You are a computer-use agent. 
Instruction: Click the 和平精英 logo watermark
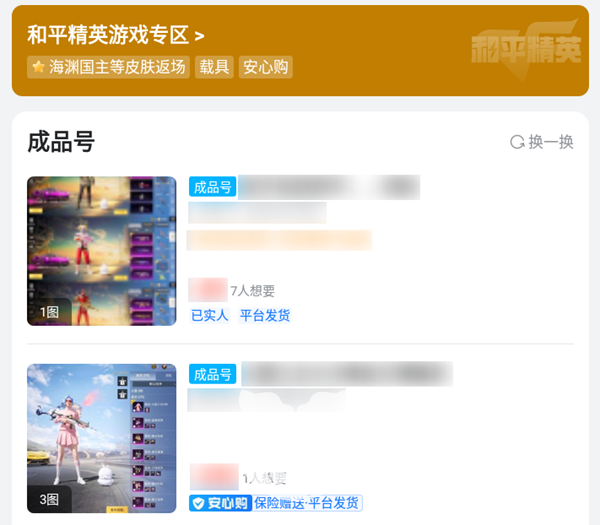pyautogui.click(x=527, y=49)
